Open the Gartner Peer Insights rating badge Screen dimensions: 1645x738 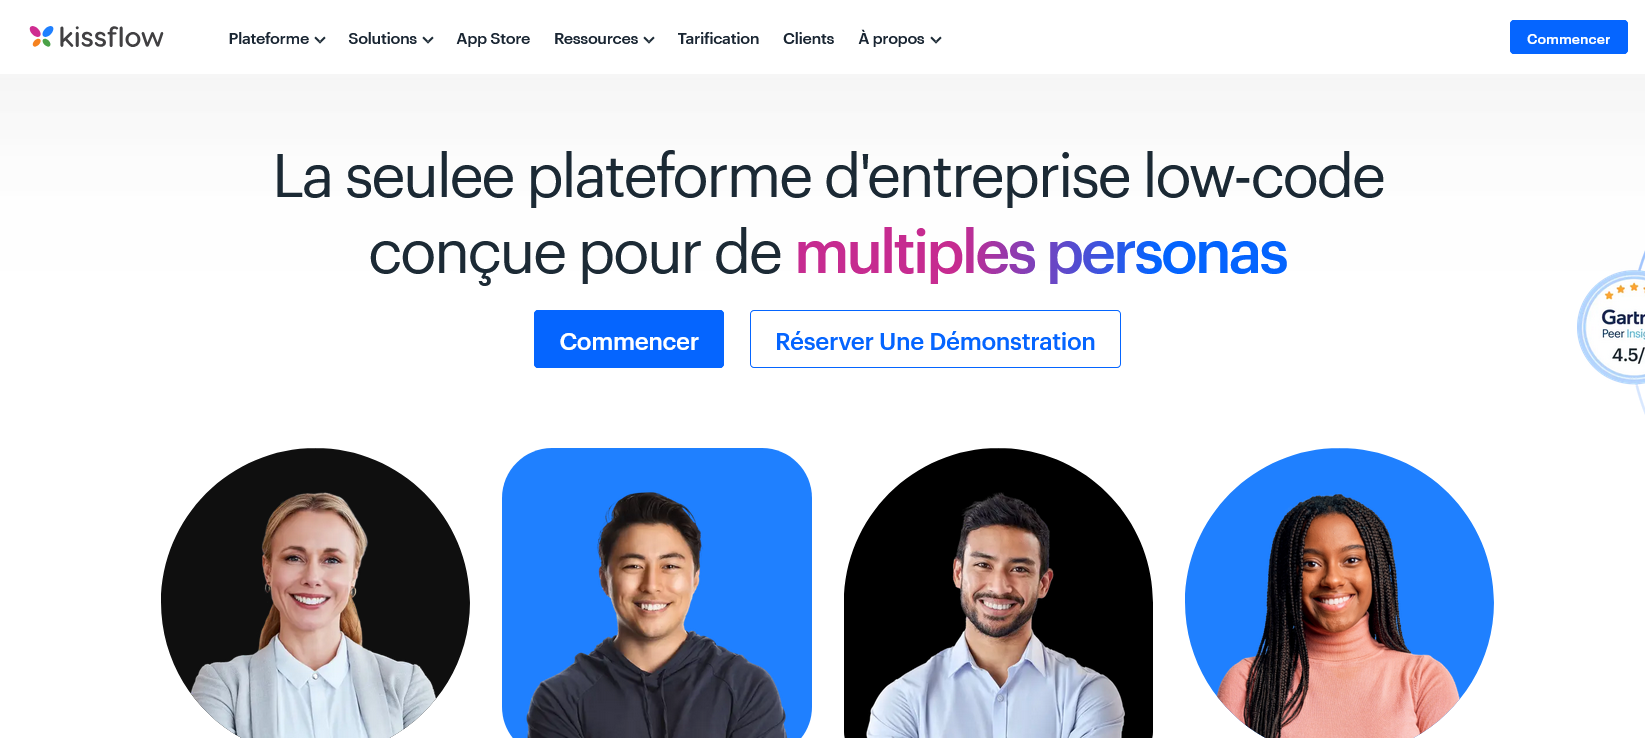click(1613, 328)
